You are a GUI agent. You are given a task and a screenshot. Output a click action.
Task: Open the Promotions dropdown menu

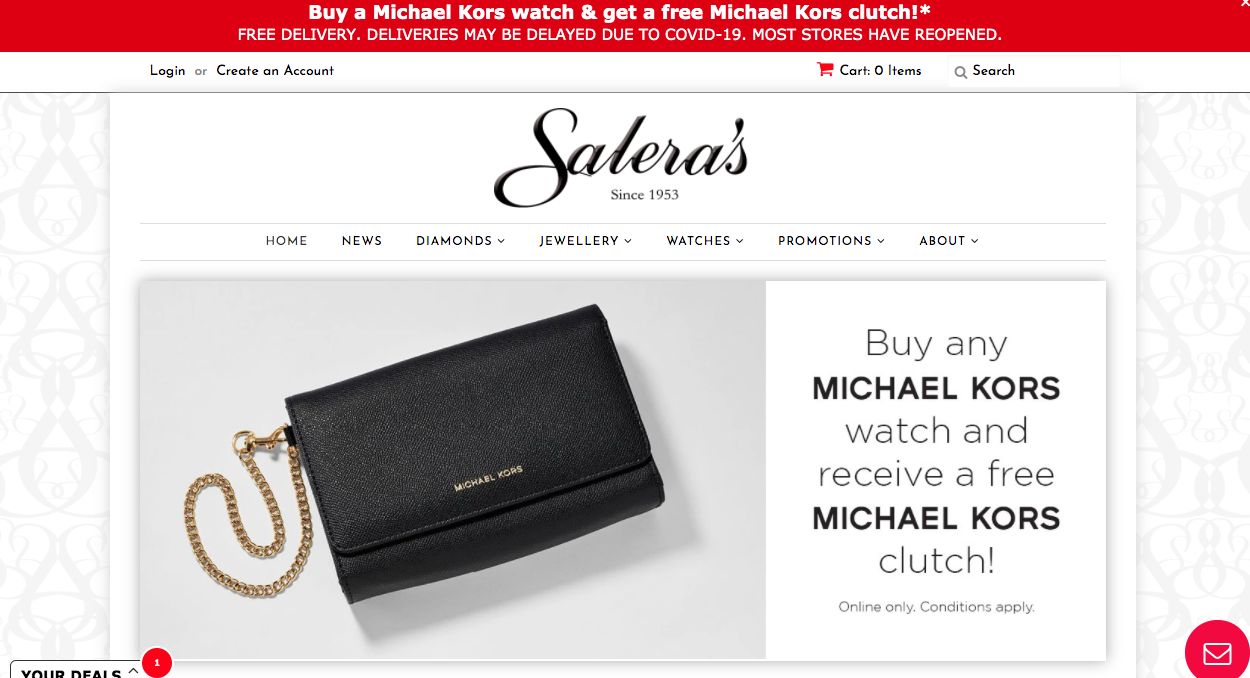(831, 241)
